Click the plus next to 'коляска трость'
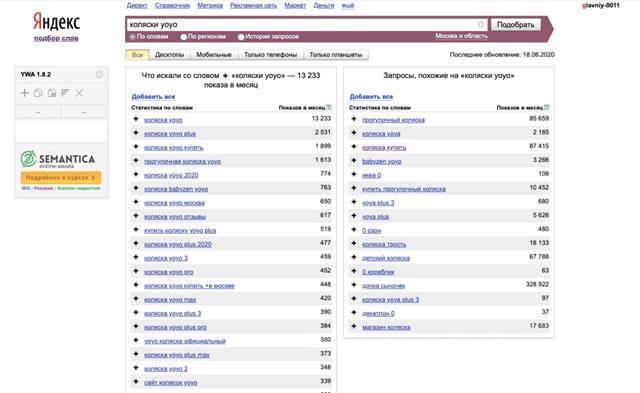 click(x=354, y=243)
